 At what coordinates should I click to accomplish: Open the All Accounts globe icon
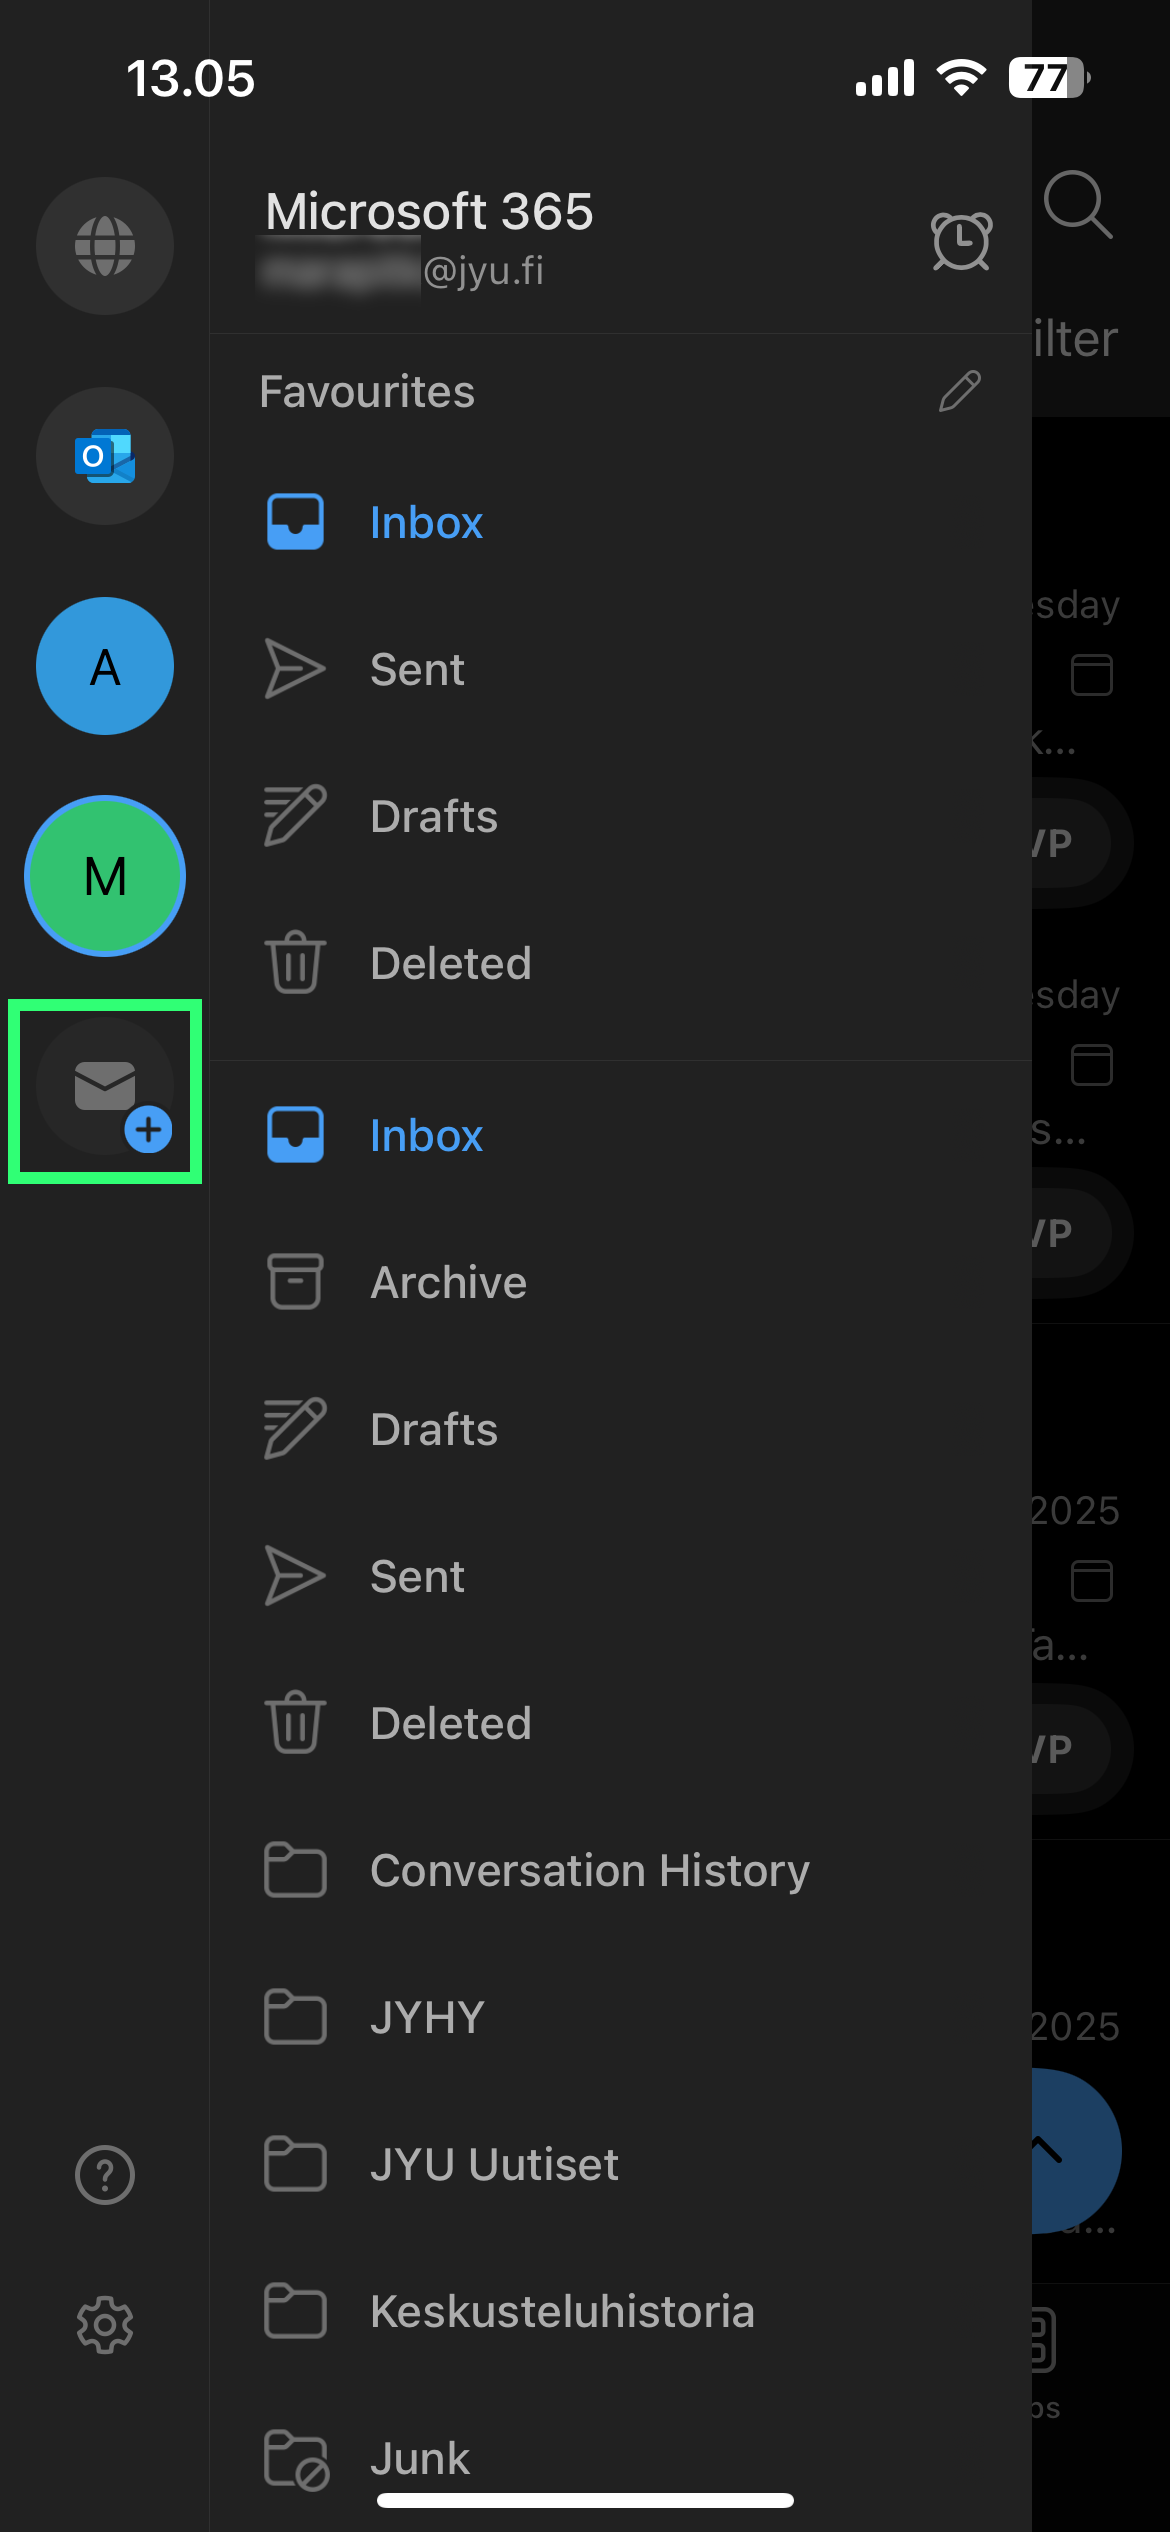pos(105,246)
